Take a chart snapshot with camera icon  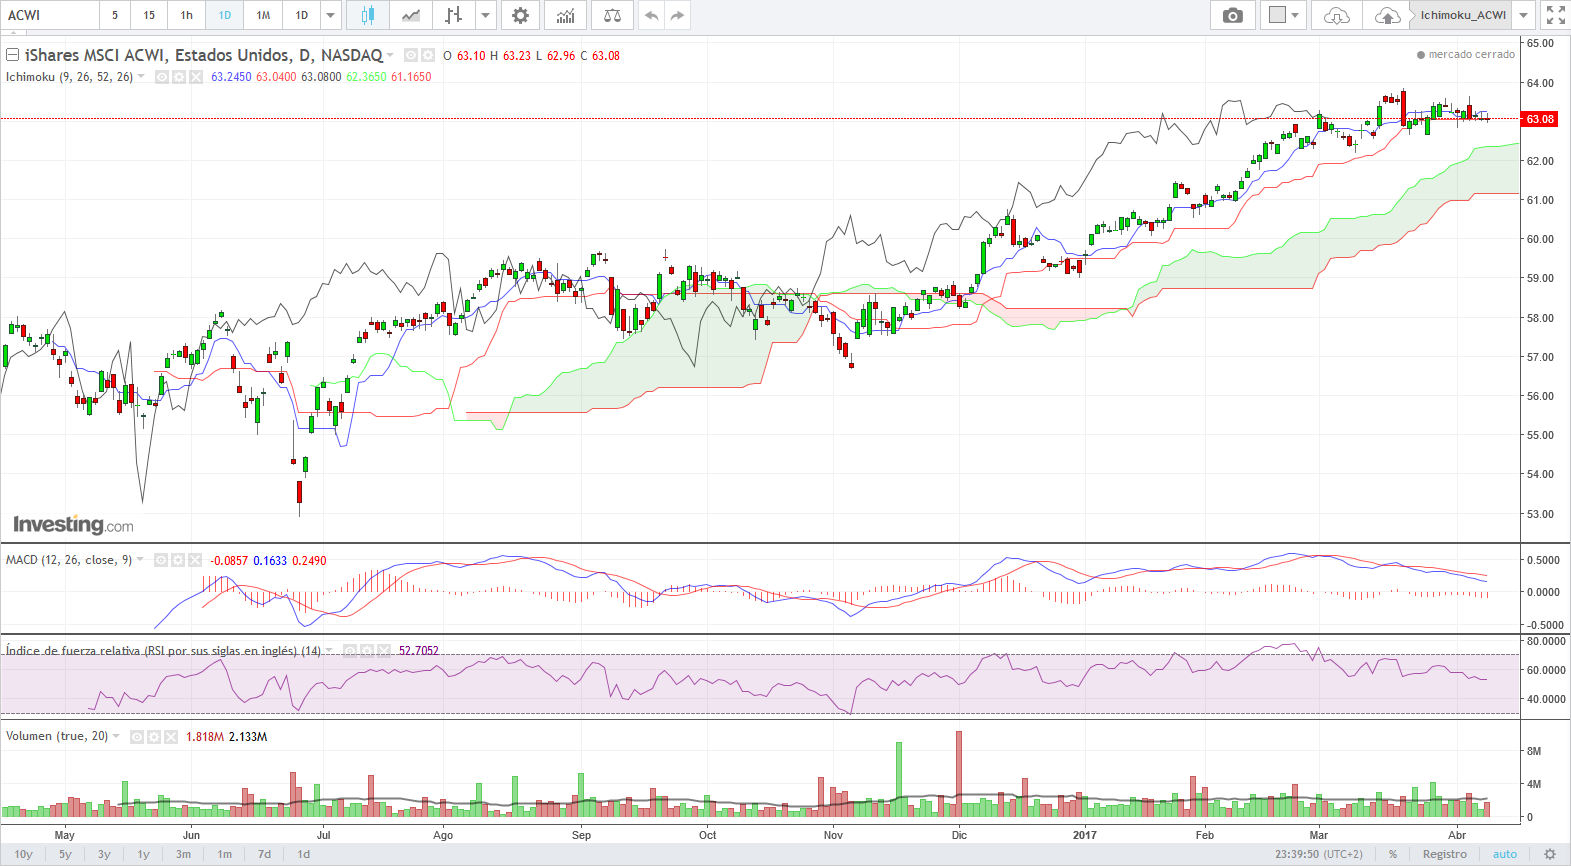[x=1233, y=15]
